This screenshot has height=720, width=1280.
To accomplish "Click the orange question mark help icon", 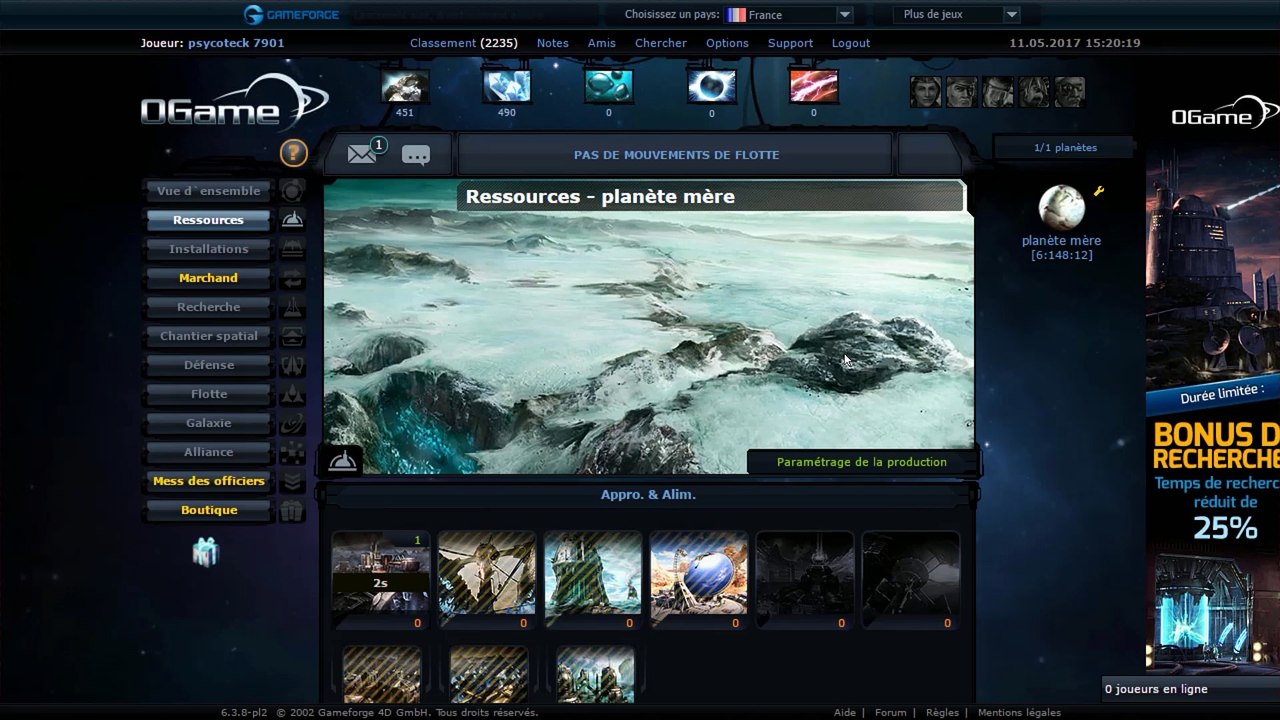I will pos(293,152).
